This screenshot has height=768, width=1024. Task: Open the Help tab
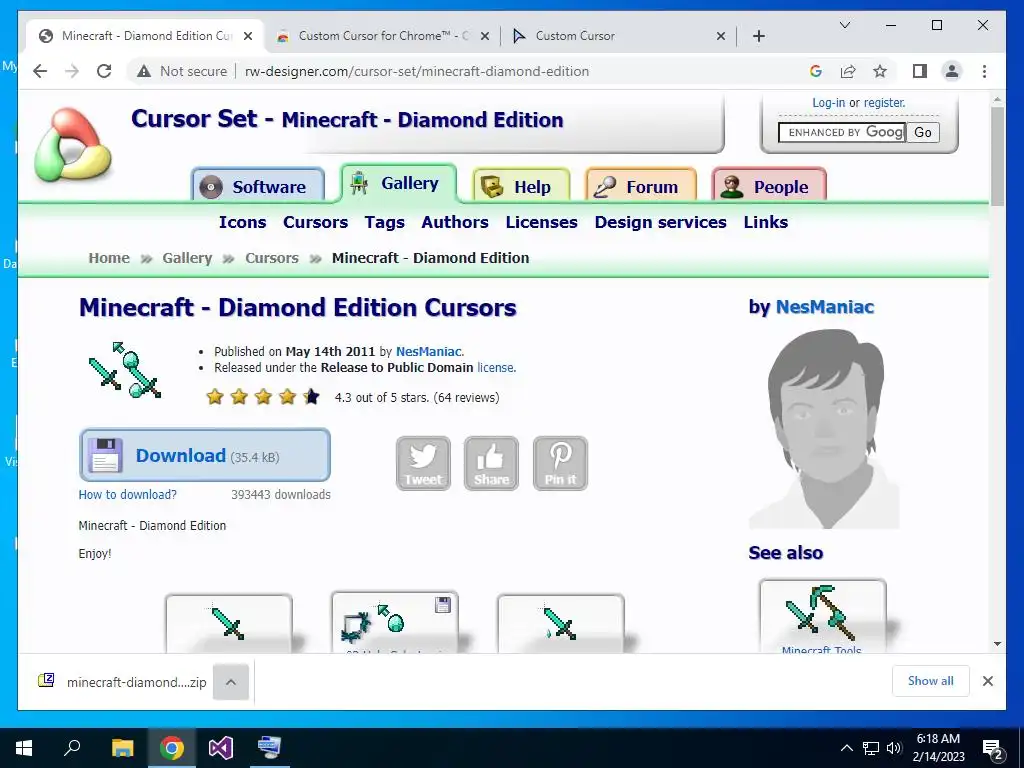[x=521, y=186]
